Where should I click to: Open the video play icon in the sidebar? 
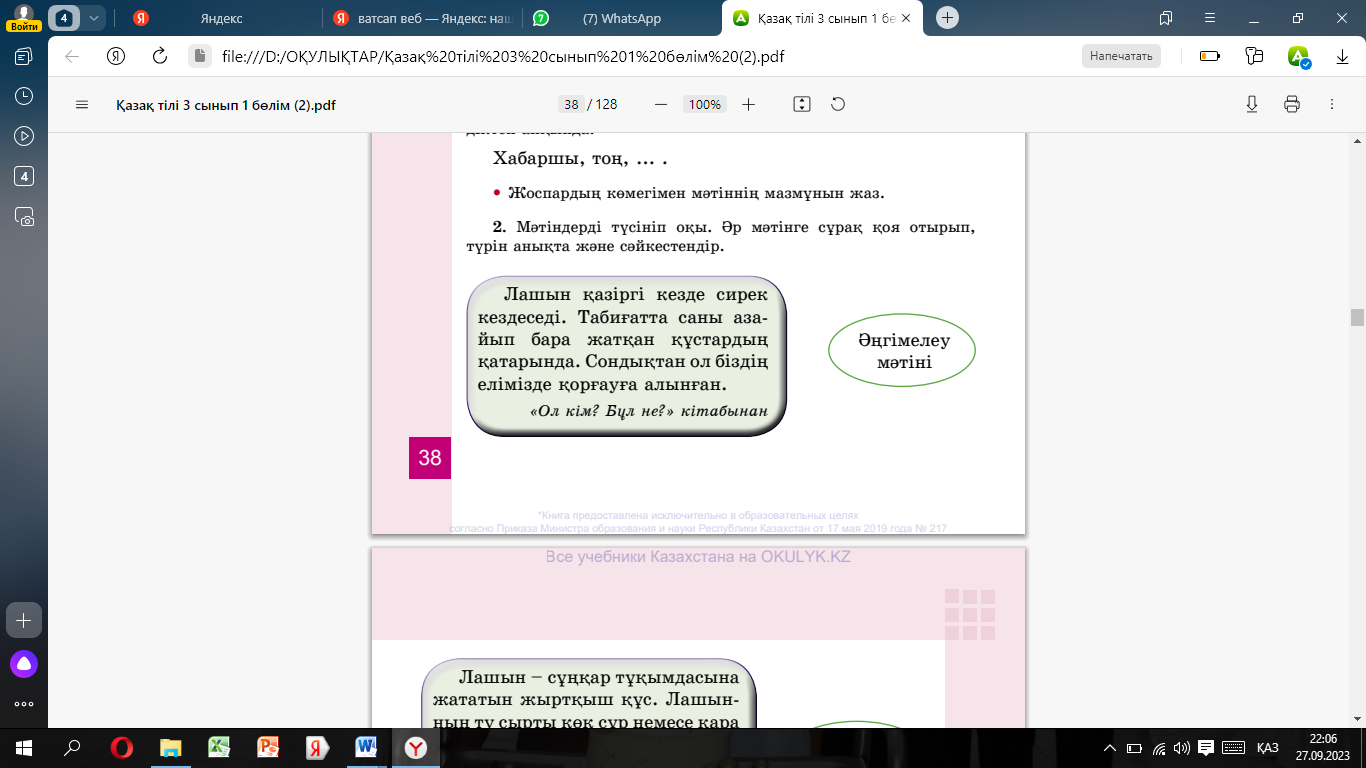[24, 136]
